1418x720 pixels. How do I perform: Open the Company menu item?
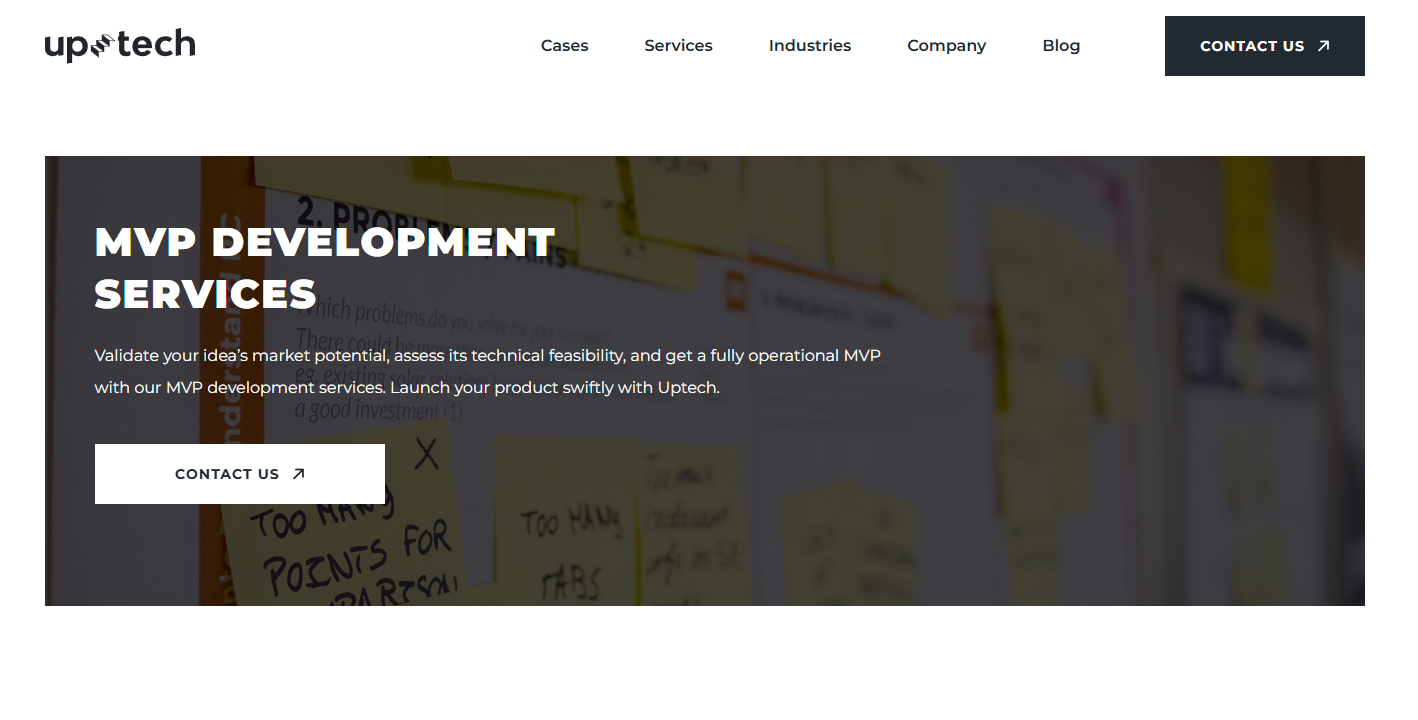coord(947,46)
